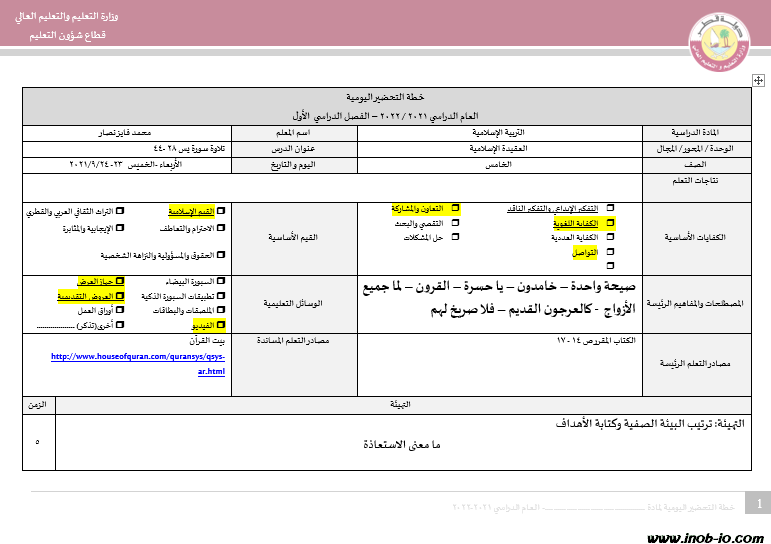Click the page number 1 box

(759, 503)
